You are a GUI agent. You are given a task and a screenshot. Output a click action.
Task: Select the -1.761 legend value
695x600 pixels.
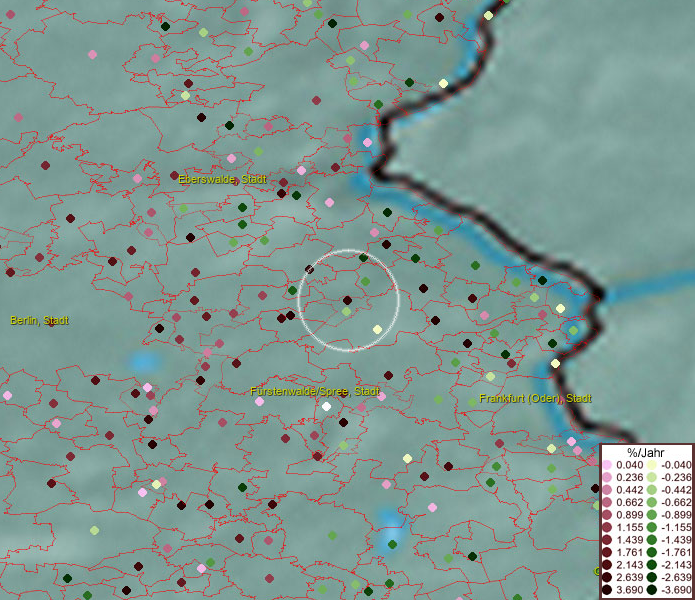click(x=676, y=553)
